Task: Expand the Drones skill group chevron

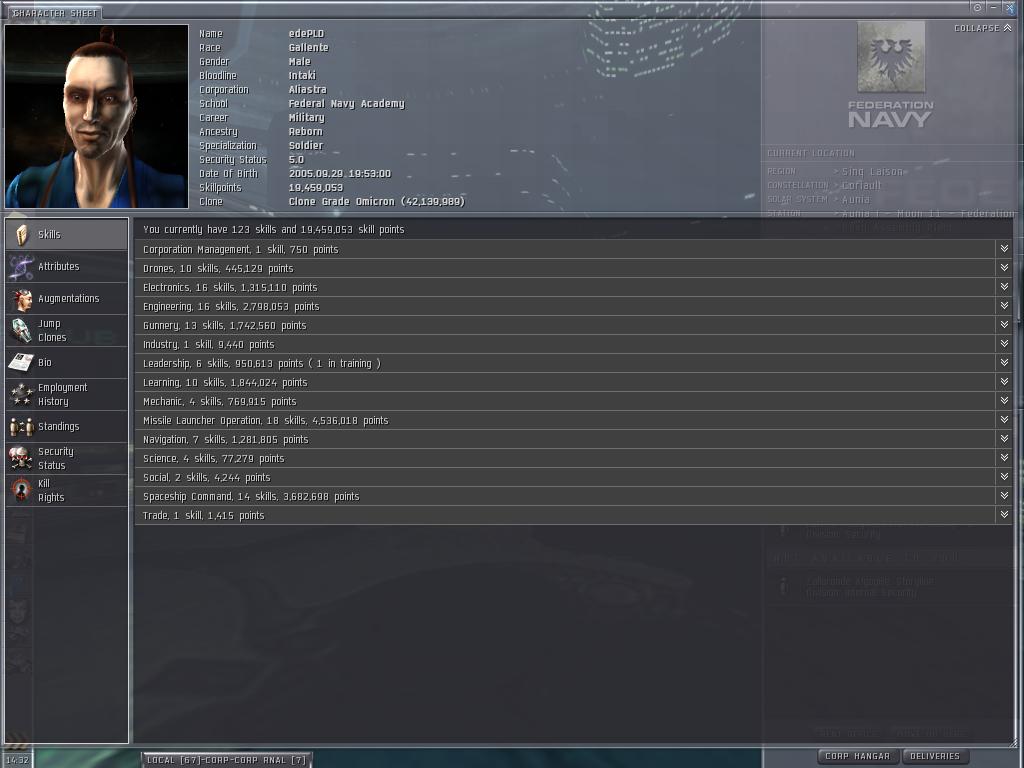Action: (1004, 267)
